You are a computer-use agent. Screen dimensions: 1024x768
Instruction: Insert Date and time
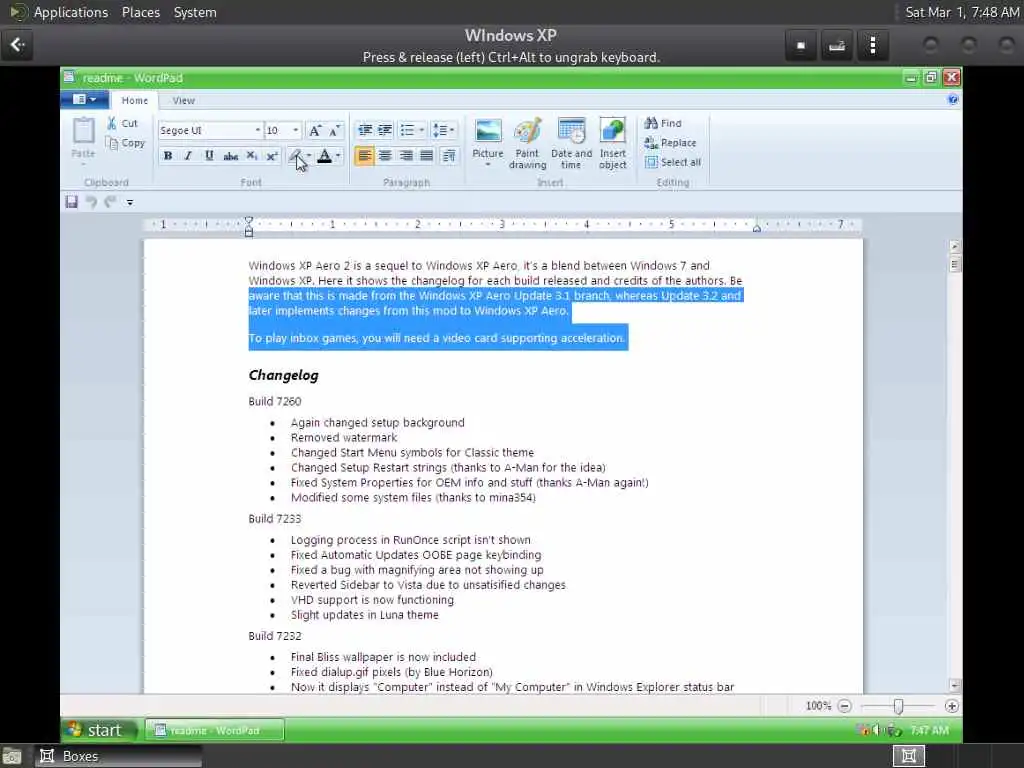[571, 144]
